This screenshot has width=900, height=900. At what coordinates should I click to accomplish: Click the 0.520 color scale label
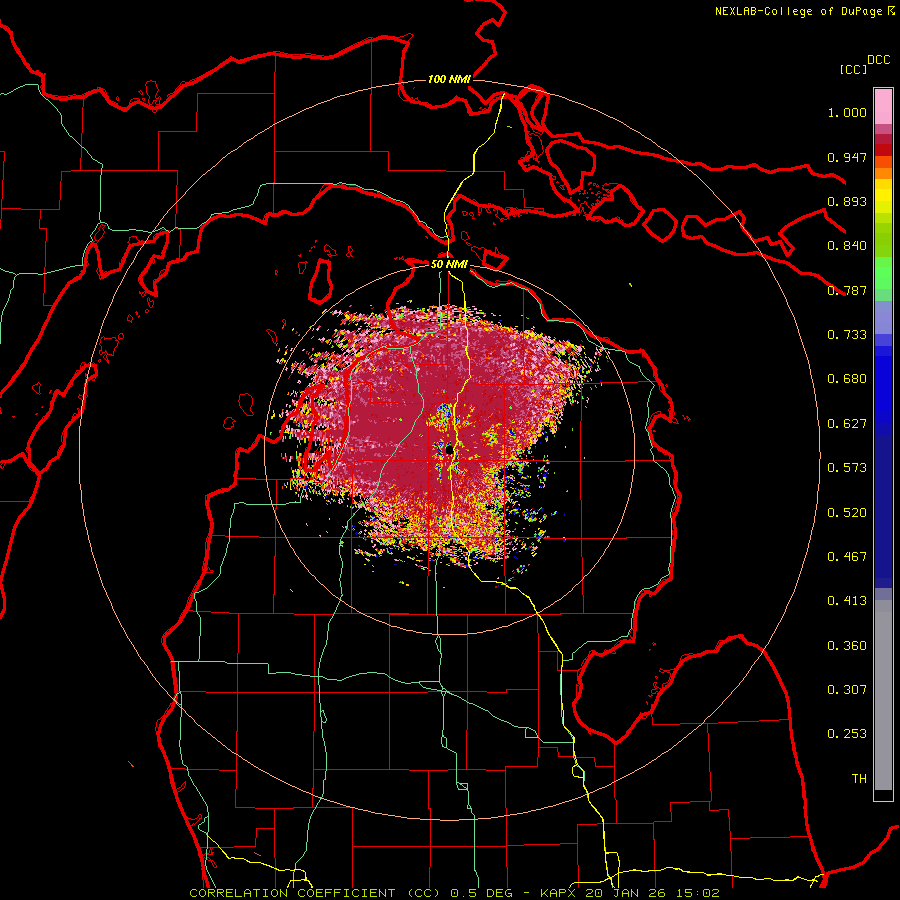[847, 513]
